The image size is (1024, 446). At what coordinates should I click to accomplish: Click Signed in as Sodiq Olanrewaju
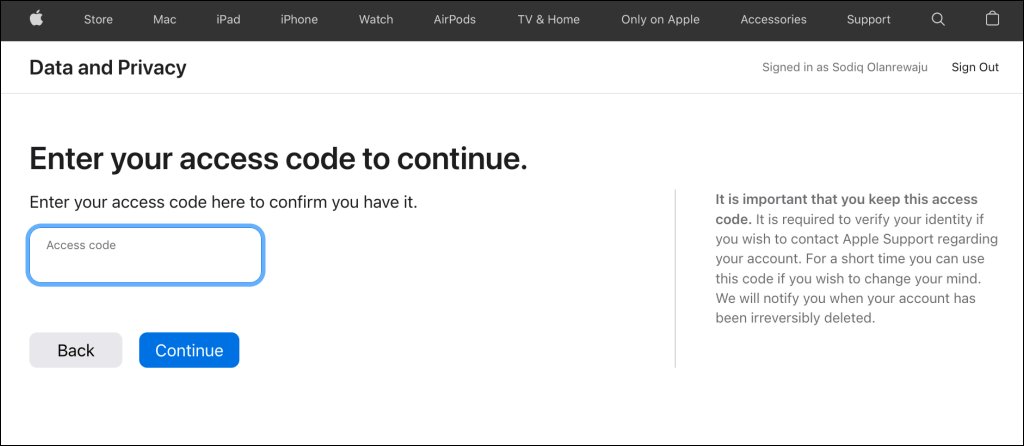coord(844,67)
